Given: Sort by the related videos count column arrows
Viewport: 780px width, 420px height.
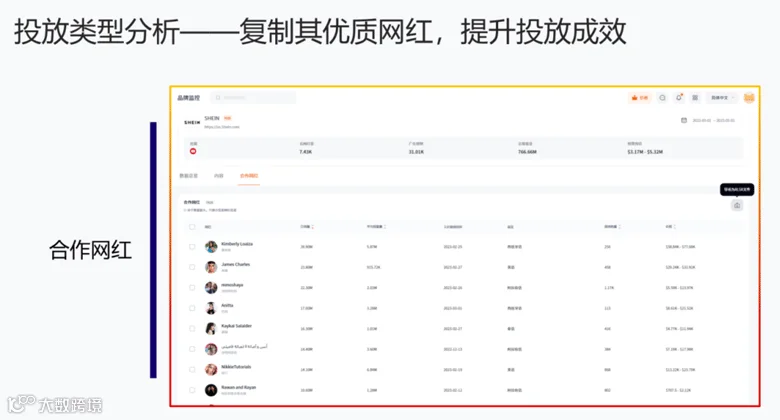Looking at the screenshot, I should coord(619,227).
